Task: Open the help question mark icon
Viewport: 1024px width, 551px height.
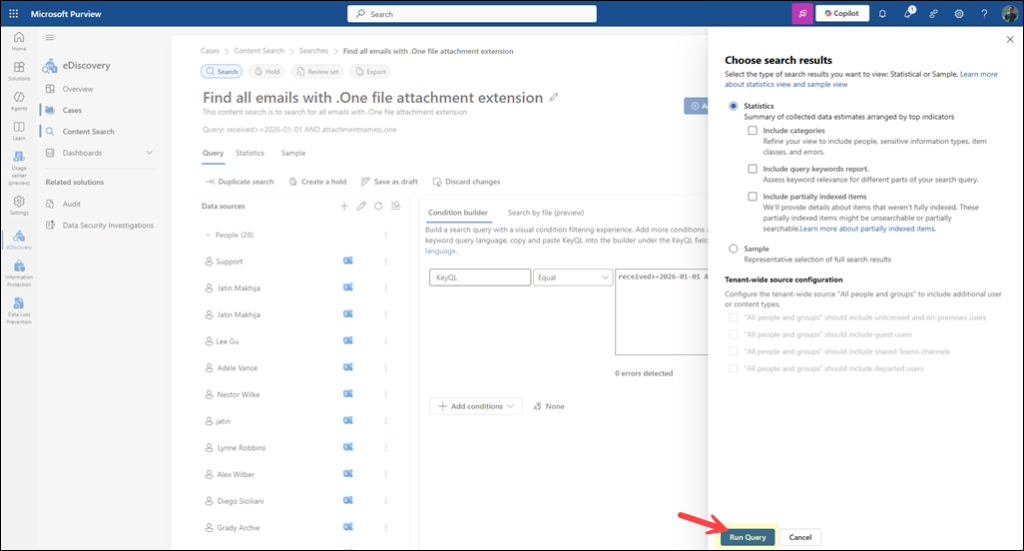Action: pyautogui.click(x=984, y=14)
